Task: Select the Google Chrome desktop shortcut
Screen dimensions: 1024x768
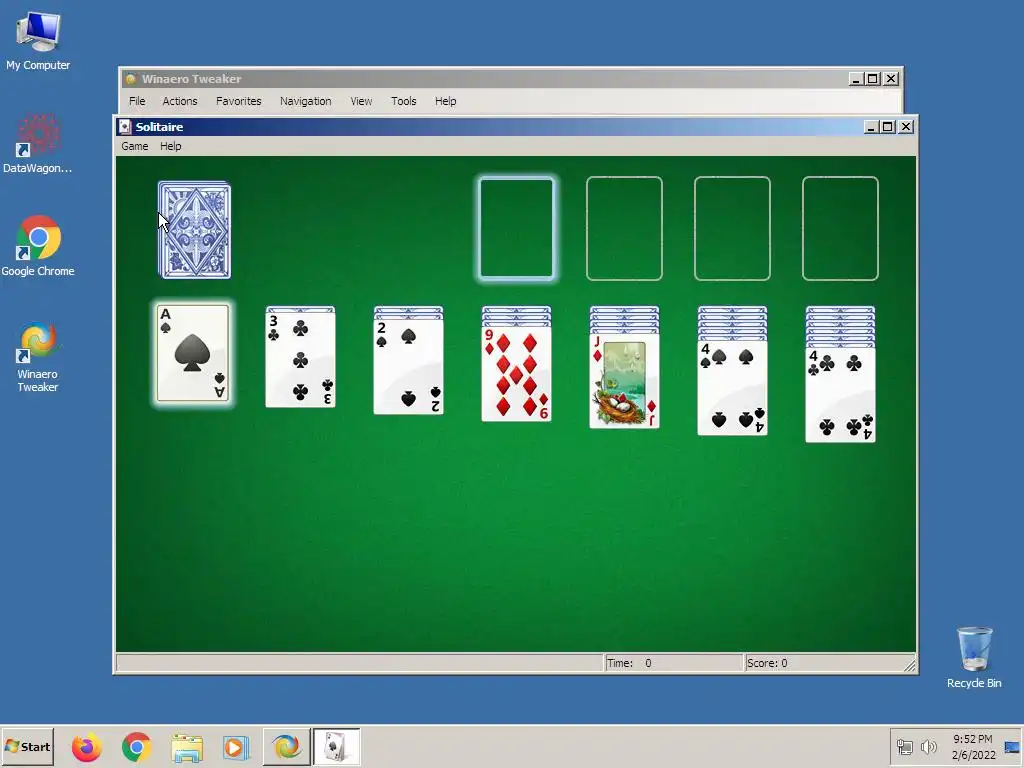Action: (x=38, y=246)
